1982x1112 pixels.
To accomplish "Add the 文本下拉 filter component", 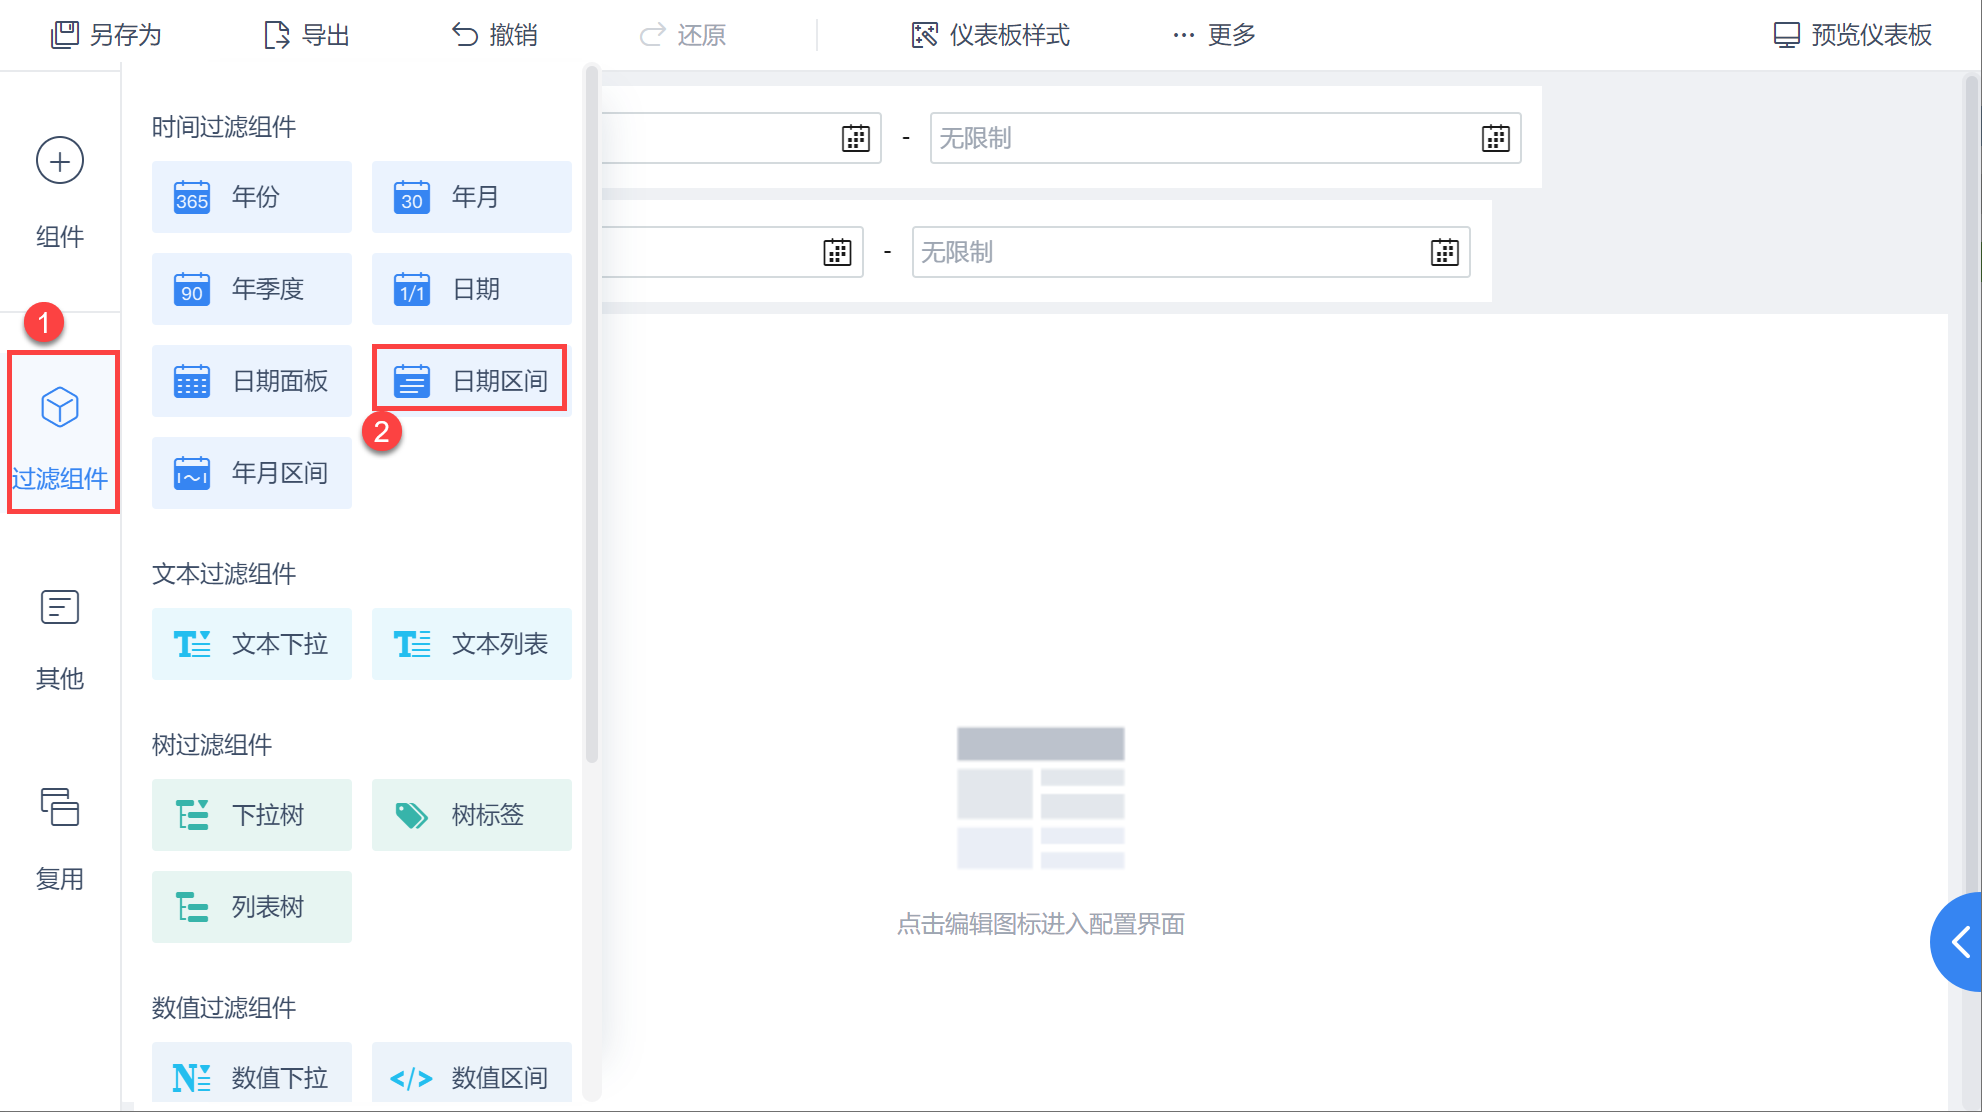I will point(252,644).
